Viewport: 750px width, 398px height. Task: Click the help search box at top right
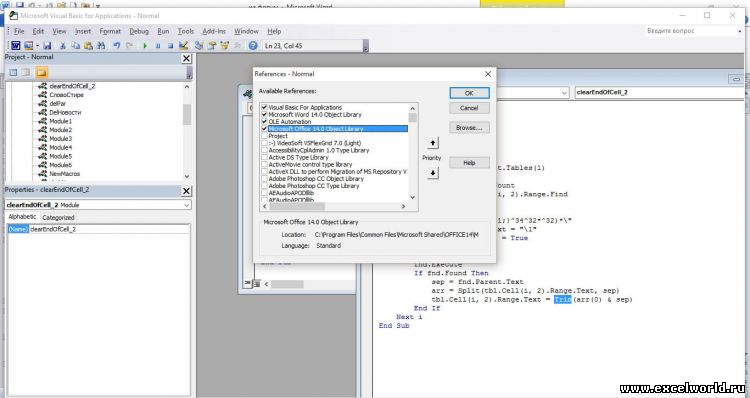[691, 31]
